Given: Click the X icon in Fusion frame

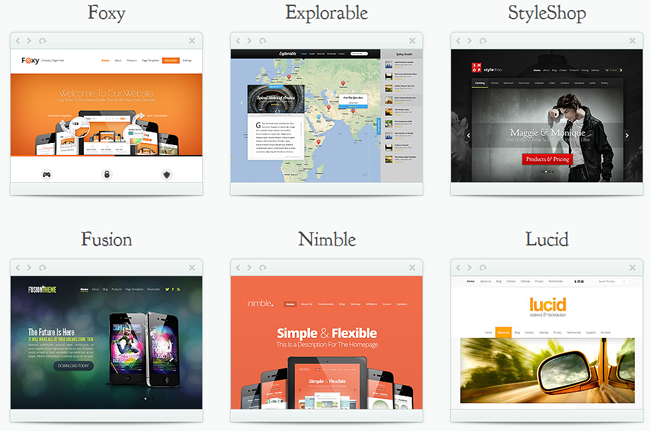Looking at the screenshot, I should point(192,268).
